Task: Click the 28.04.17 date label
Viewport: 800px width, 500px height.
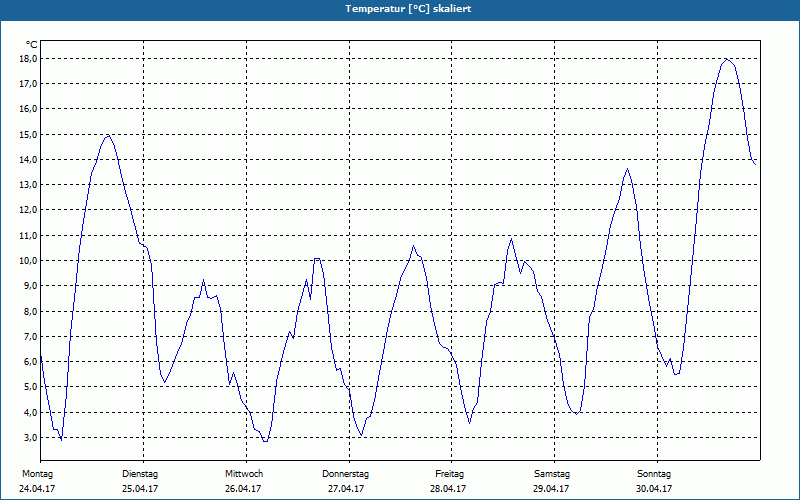Action: click(x=448, y=489)
